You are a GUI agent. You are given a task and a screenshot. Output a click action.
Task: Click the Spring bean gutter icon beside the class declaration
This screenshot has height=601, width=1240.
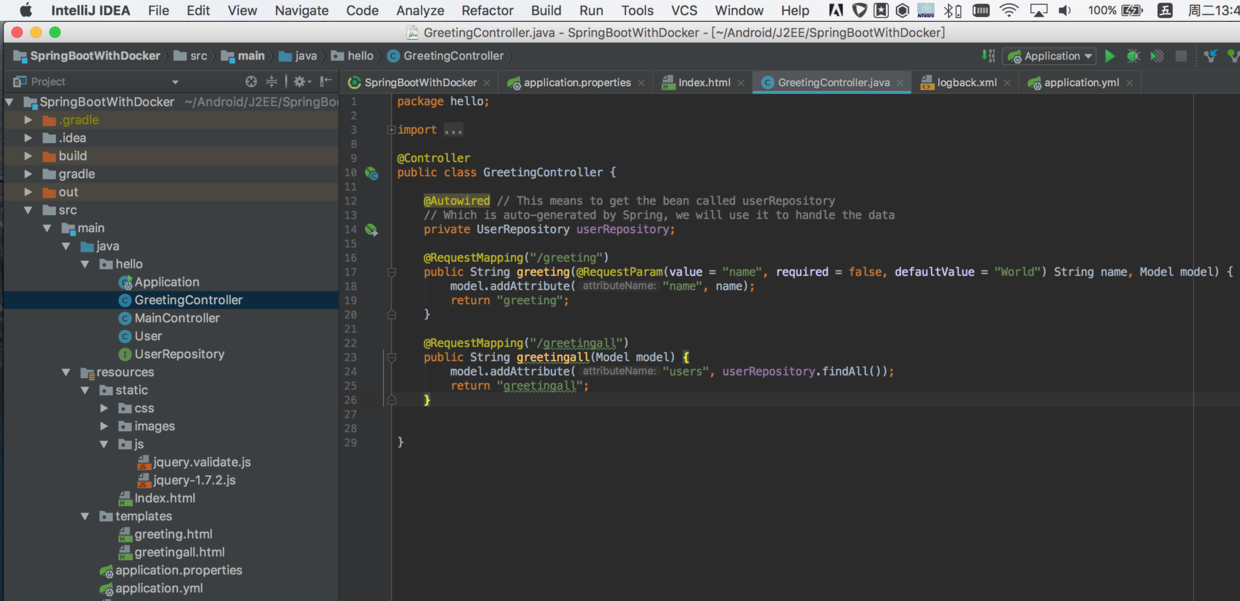point(371,173)
